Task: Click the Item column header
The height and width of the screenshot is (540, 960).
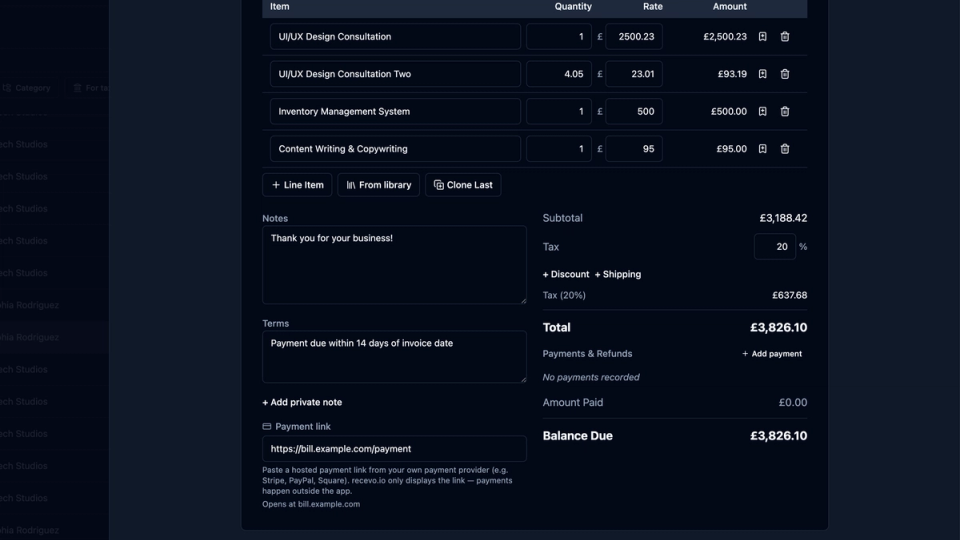Action: pos(280,6)
